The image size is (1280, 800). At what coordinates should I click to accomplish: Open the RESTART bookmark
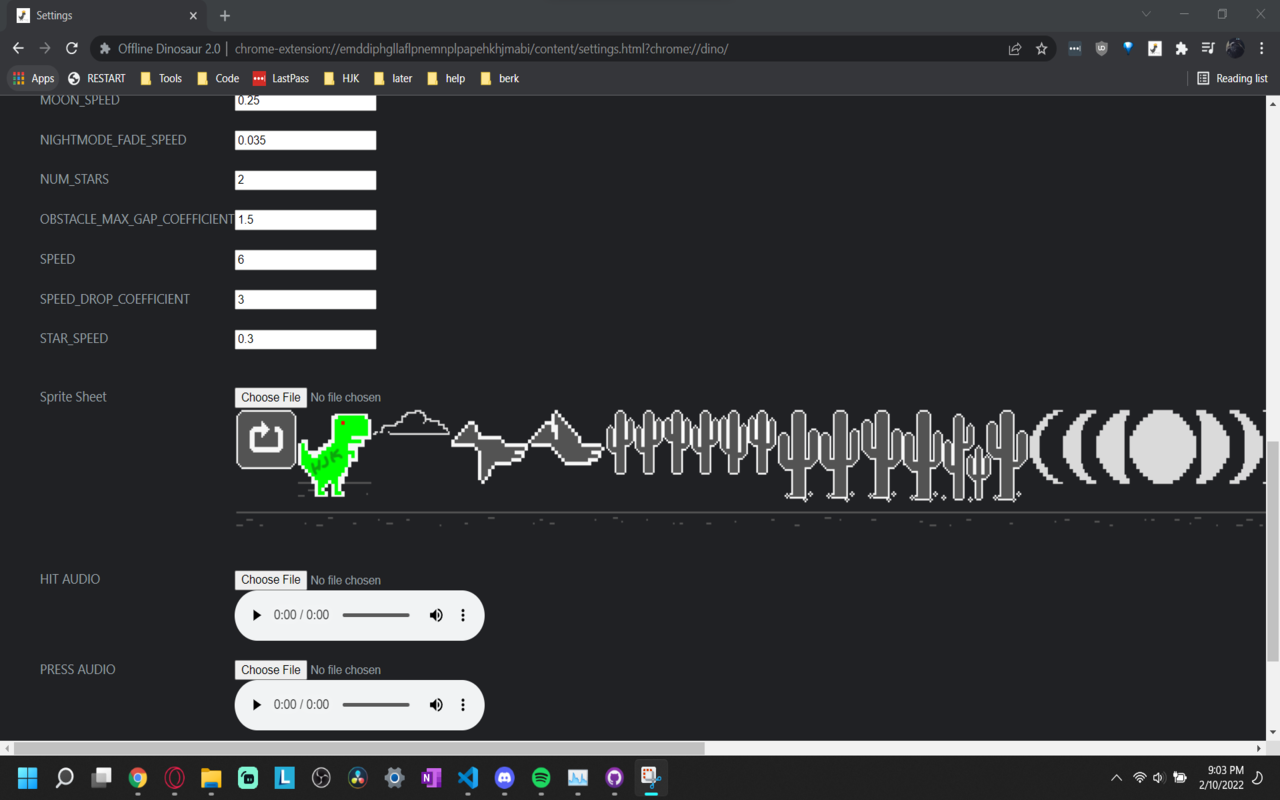[x=96, y=78]
